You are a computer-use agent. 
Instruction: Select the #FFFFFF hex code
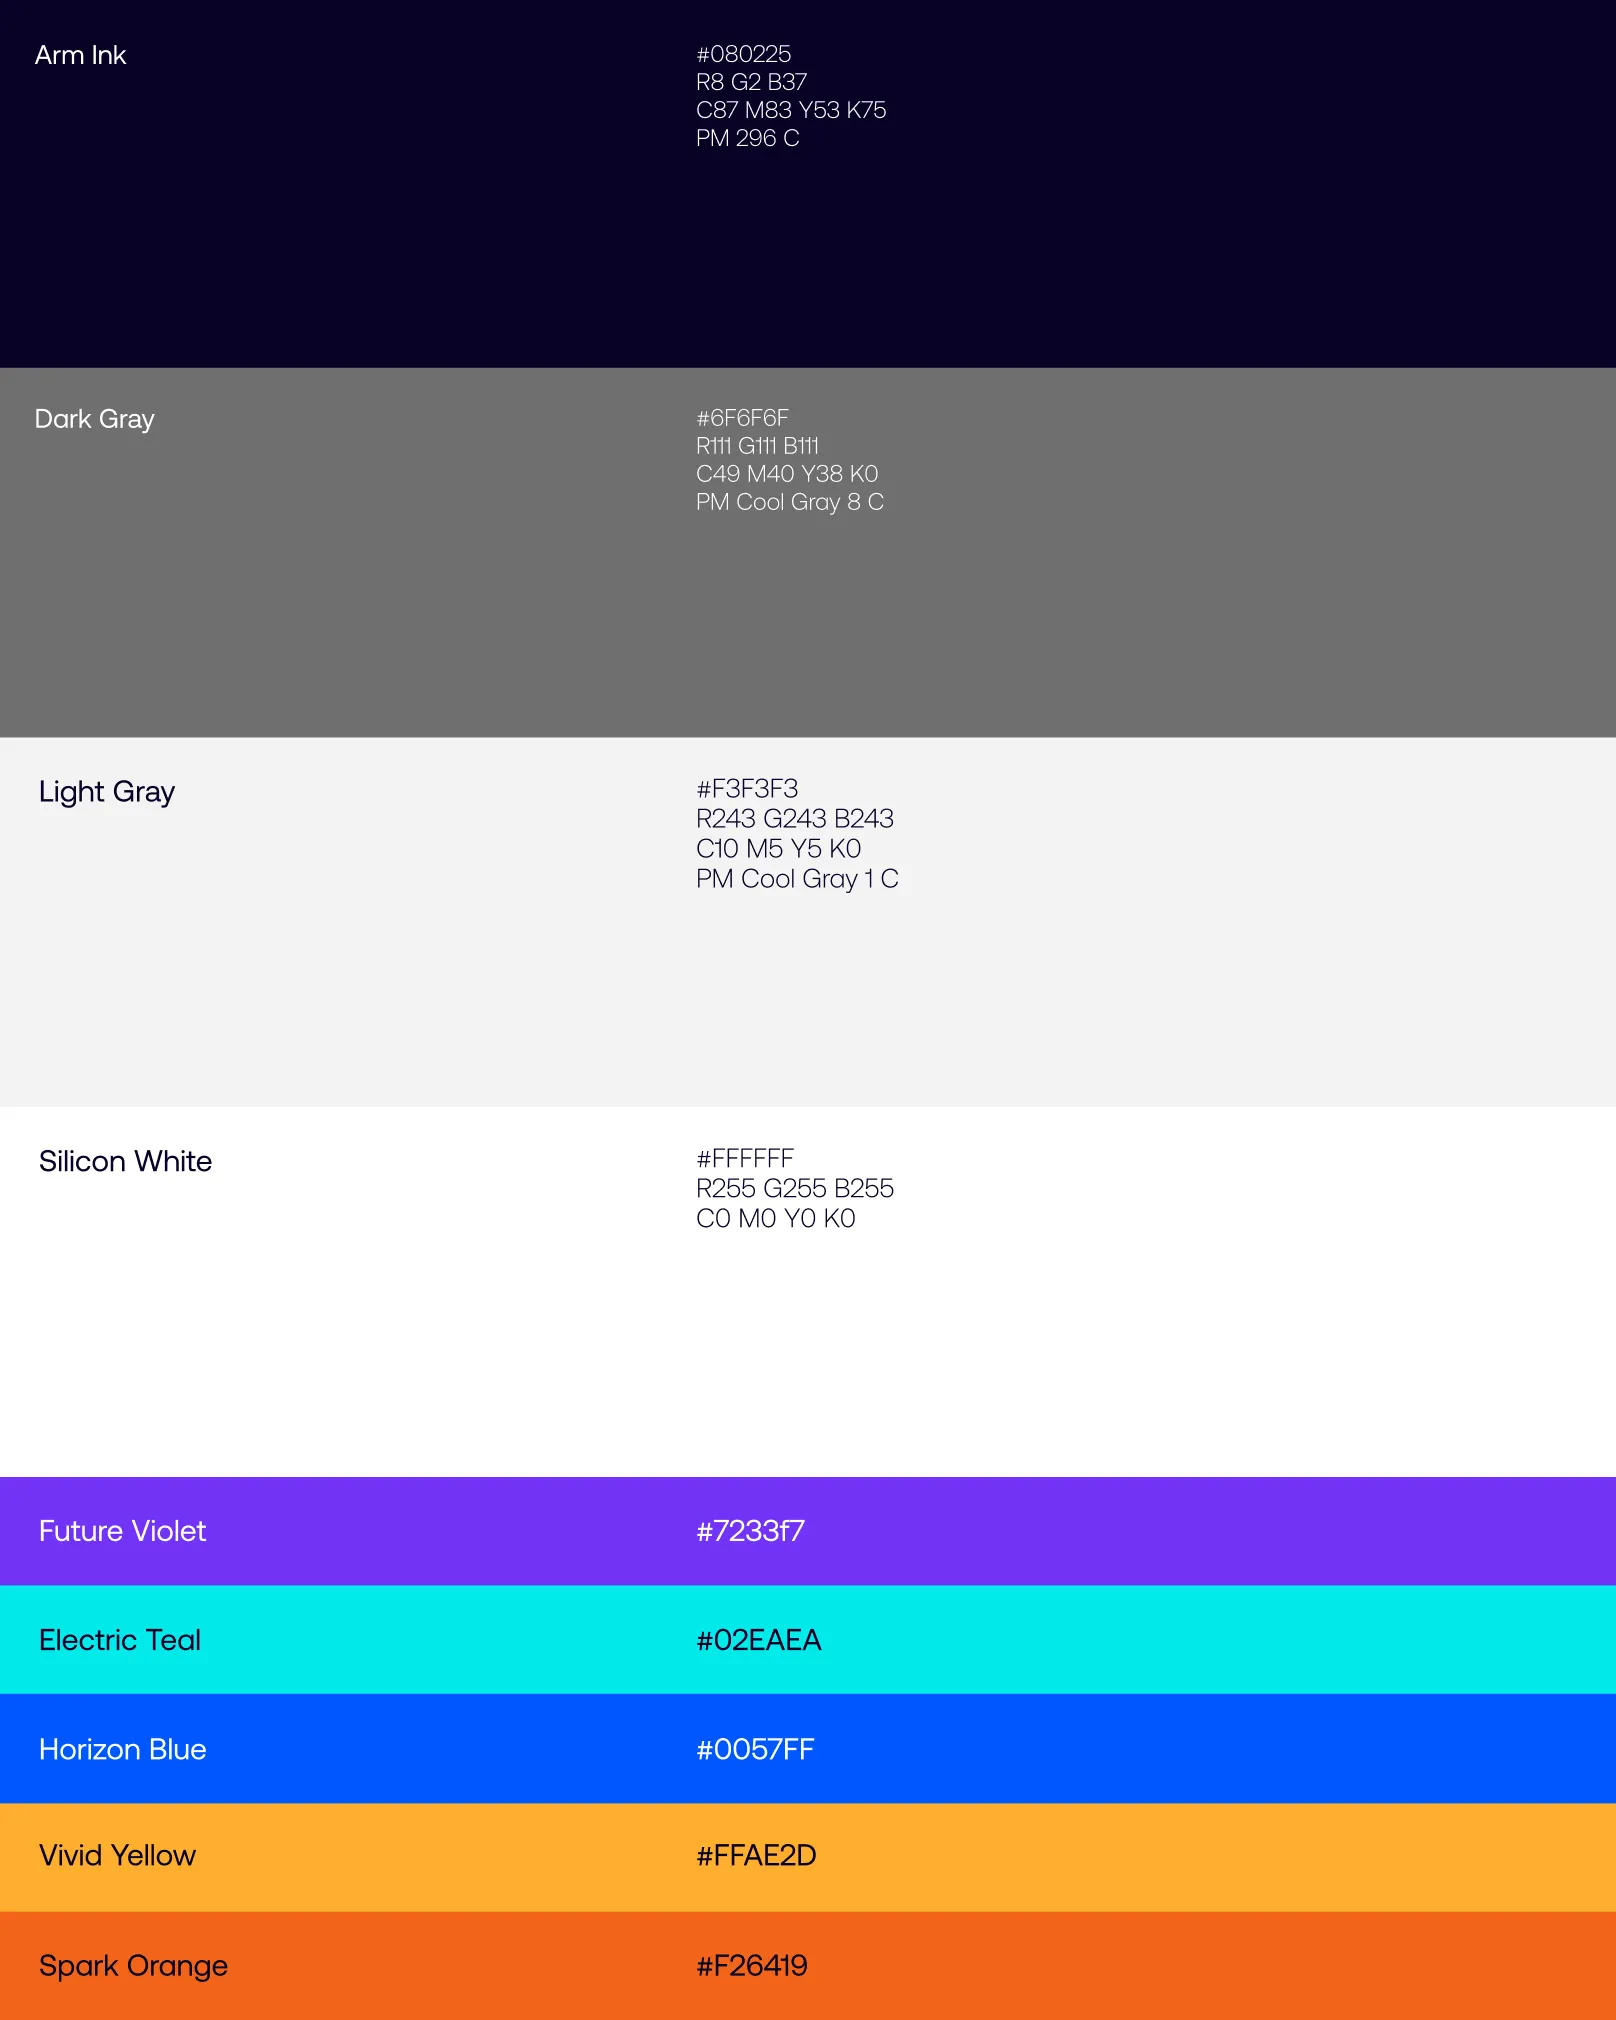[x=745, y=1159]
